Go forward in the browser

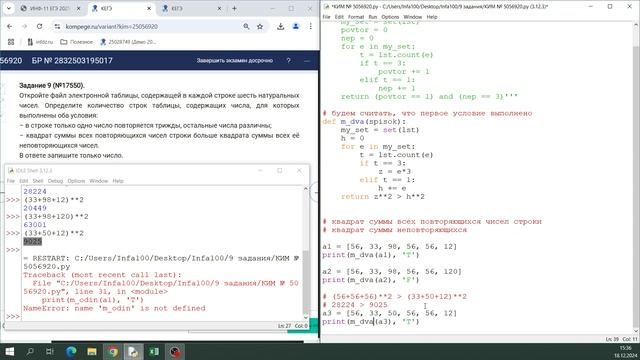pos(24,26)
